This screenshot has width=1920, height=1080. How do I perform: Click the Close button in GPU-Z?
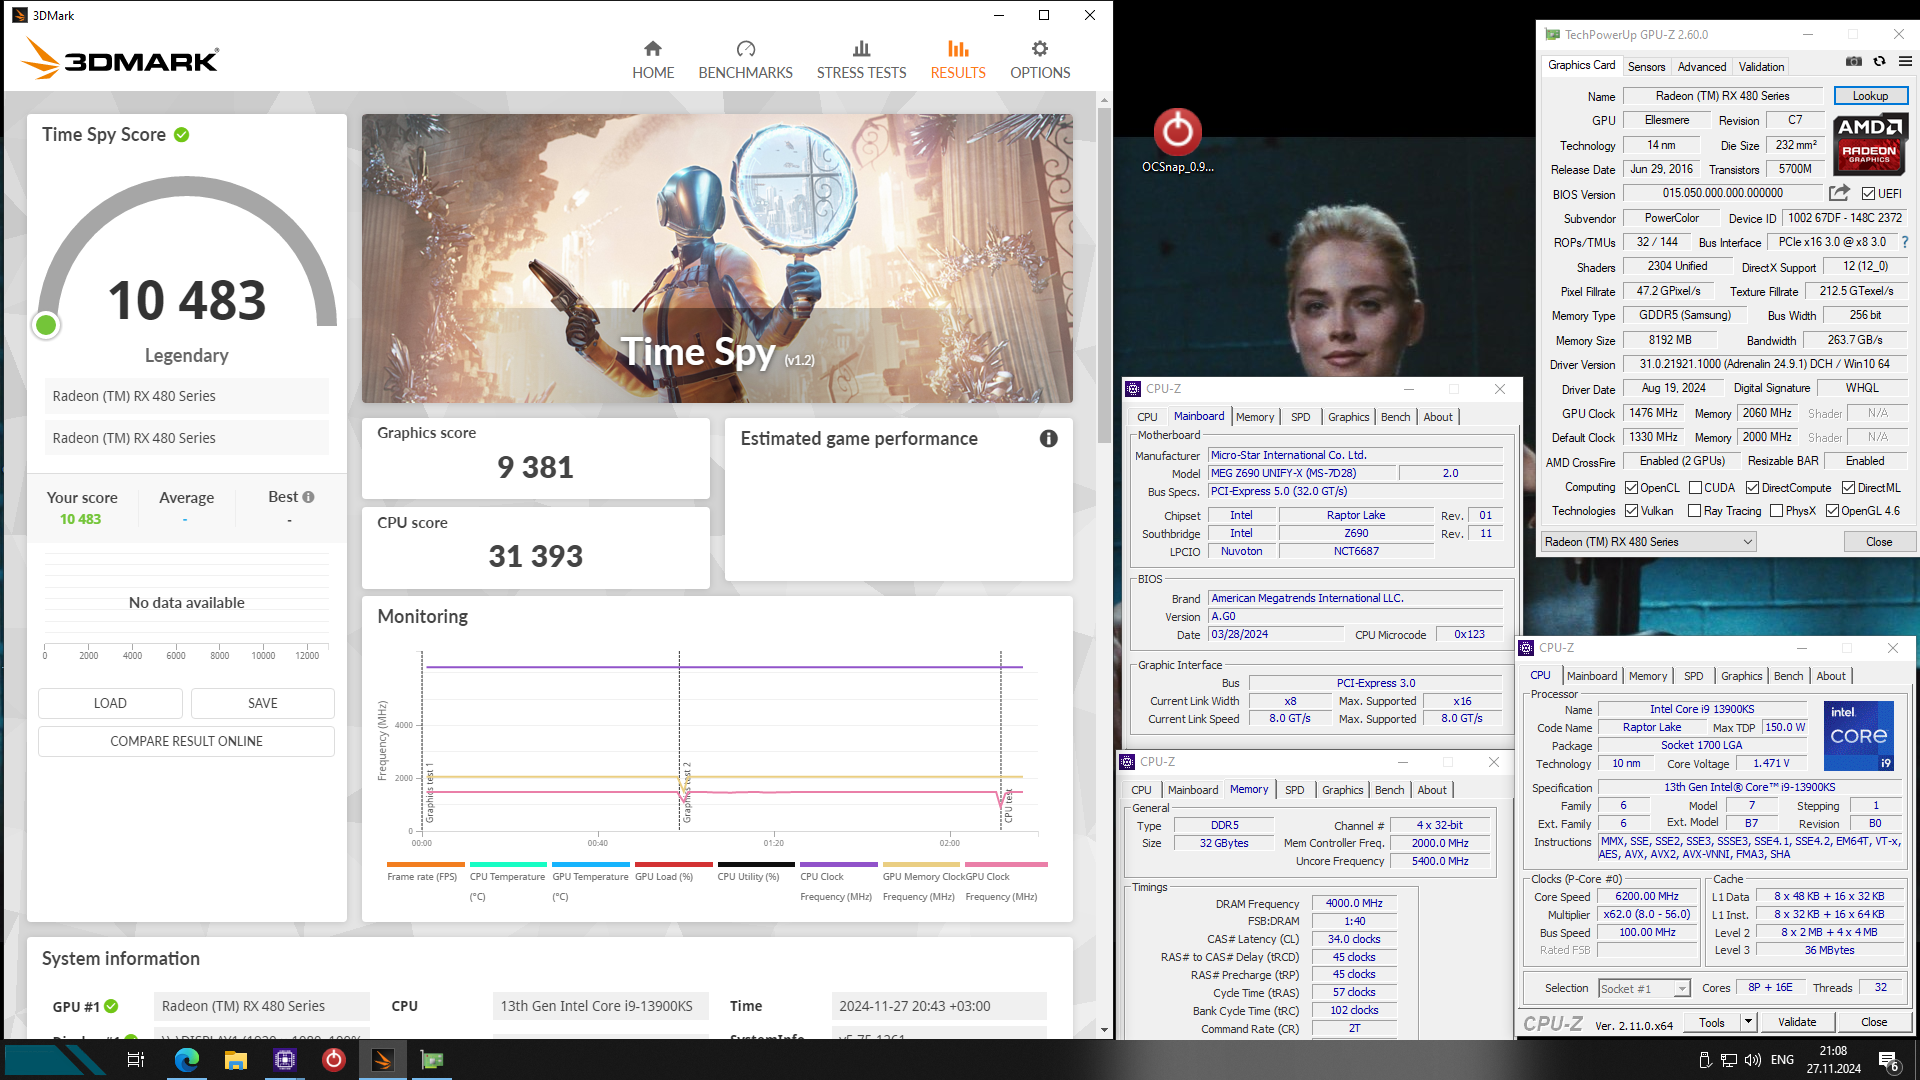point(1879,542)
